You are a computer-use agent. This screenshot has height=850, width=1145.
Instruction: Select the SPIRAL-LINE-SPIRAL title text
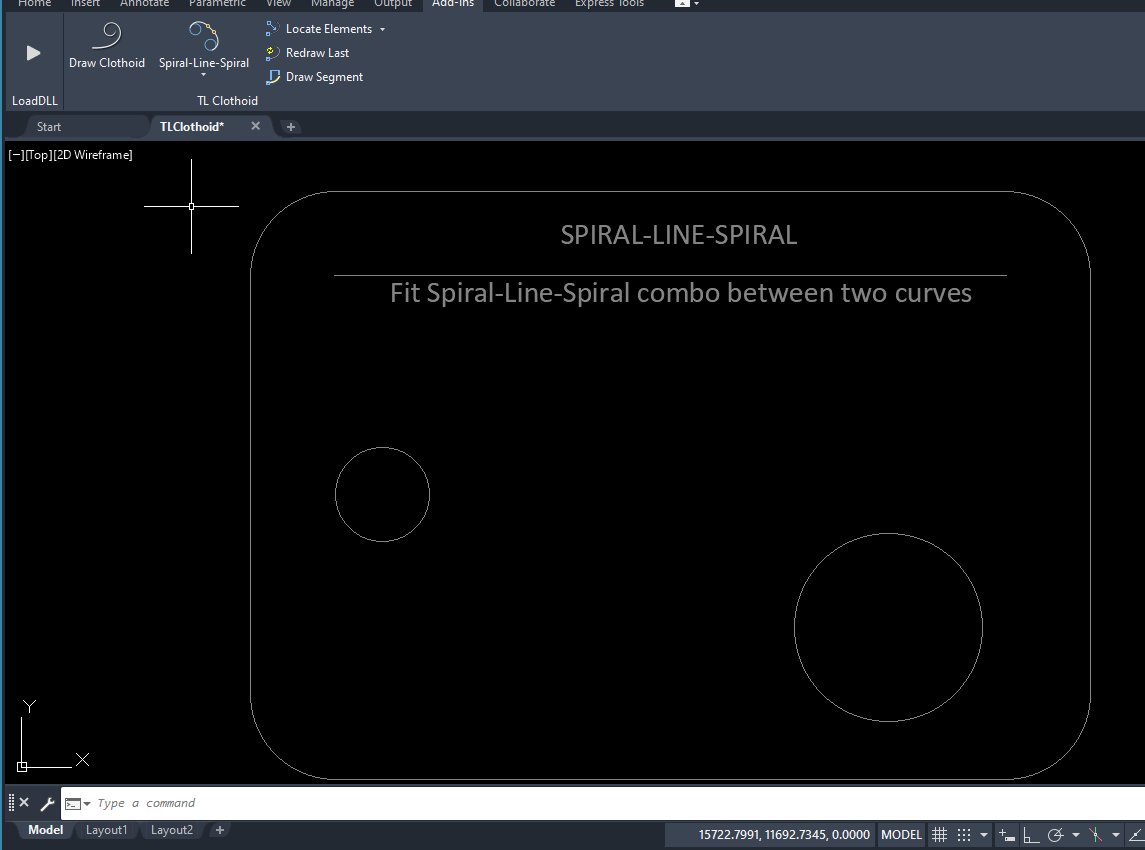[678, 234]
